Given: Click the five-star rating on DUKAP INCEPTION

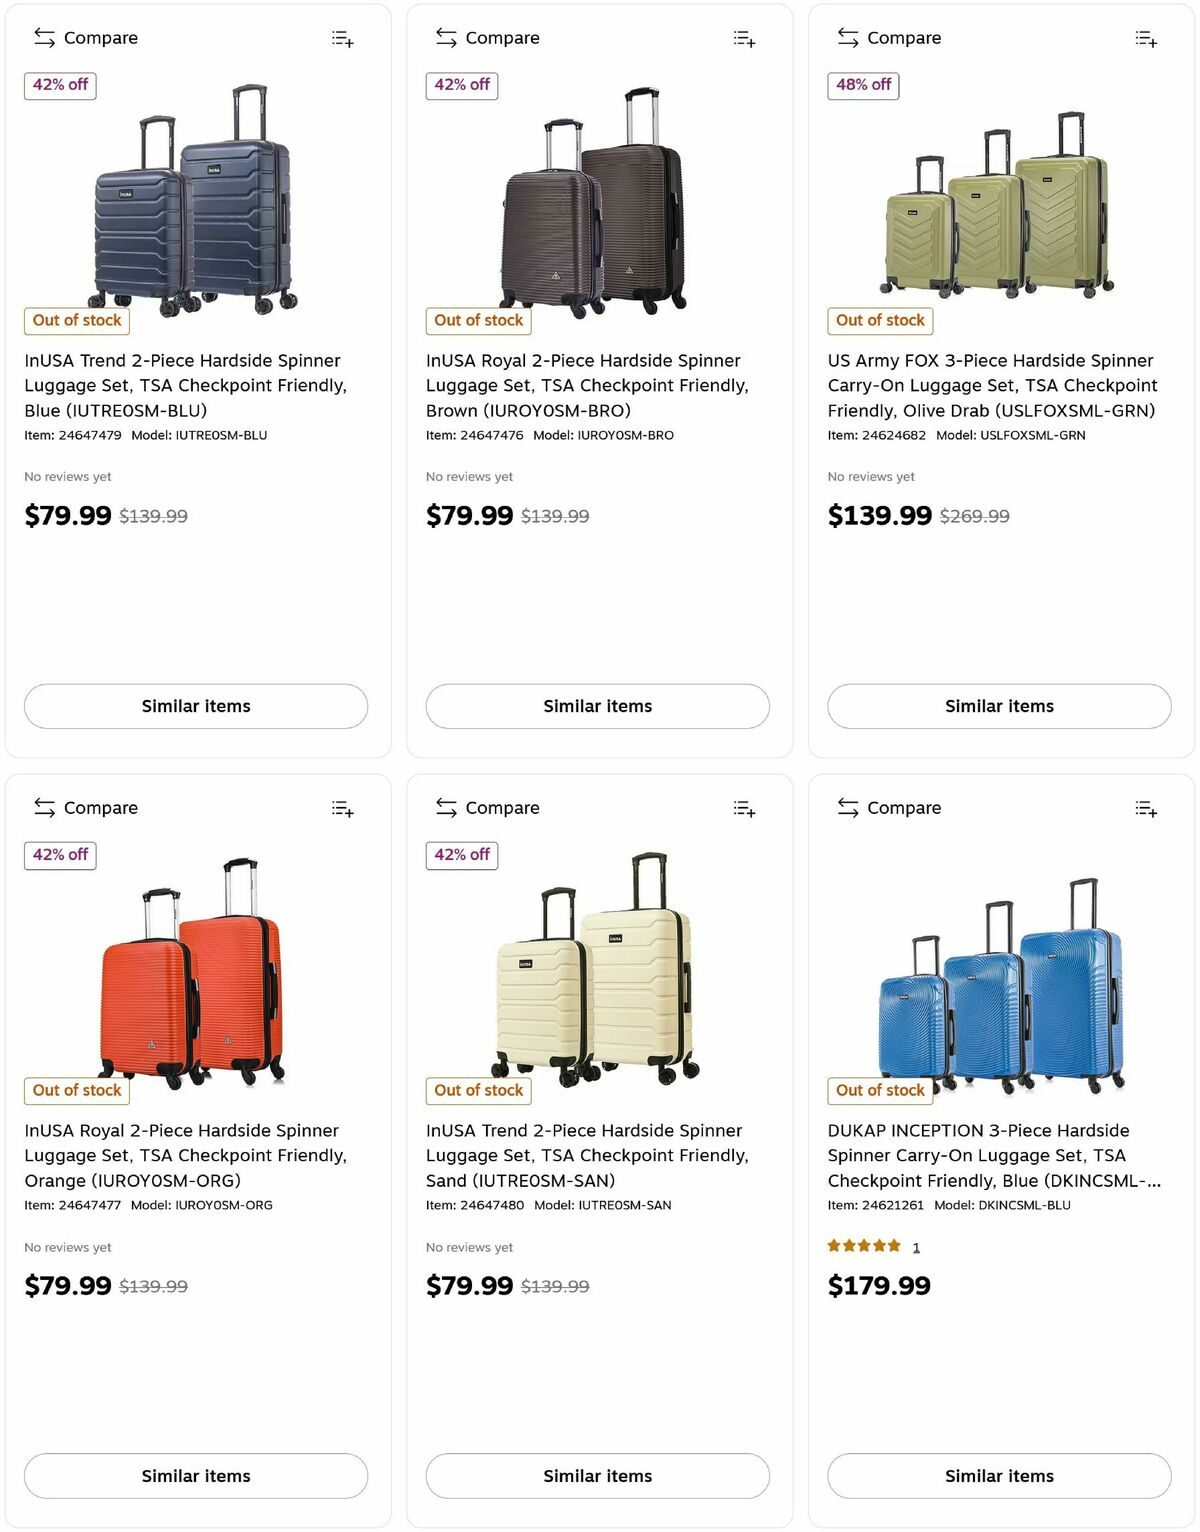Looking at the screenshot, I should click(864, 1246).
